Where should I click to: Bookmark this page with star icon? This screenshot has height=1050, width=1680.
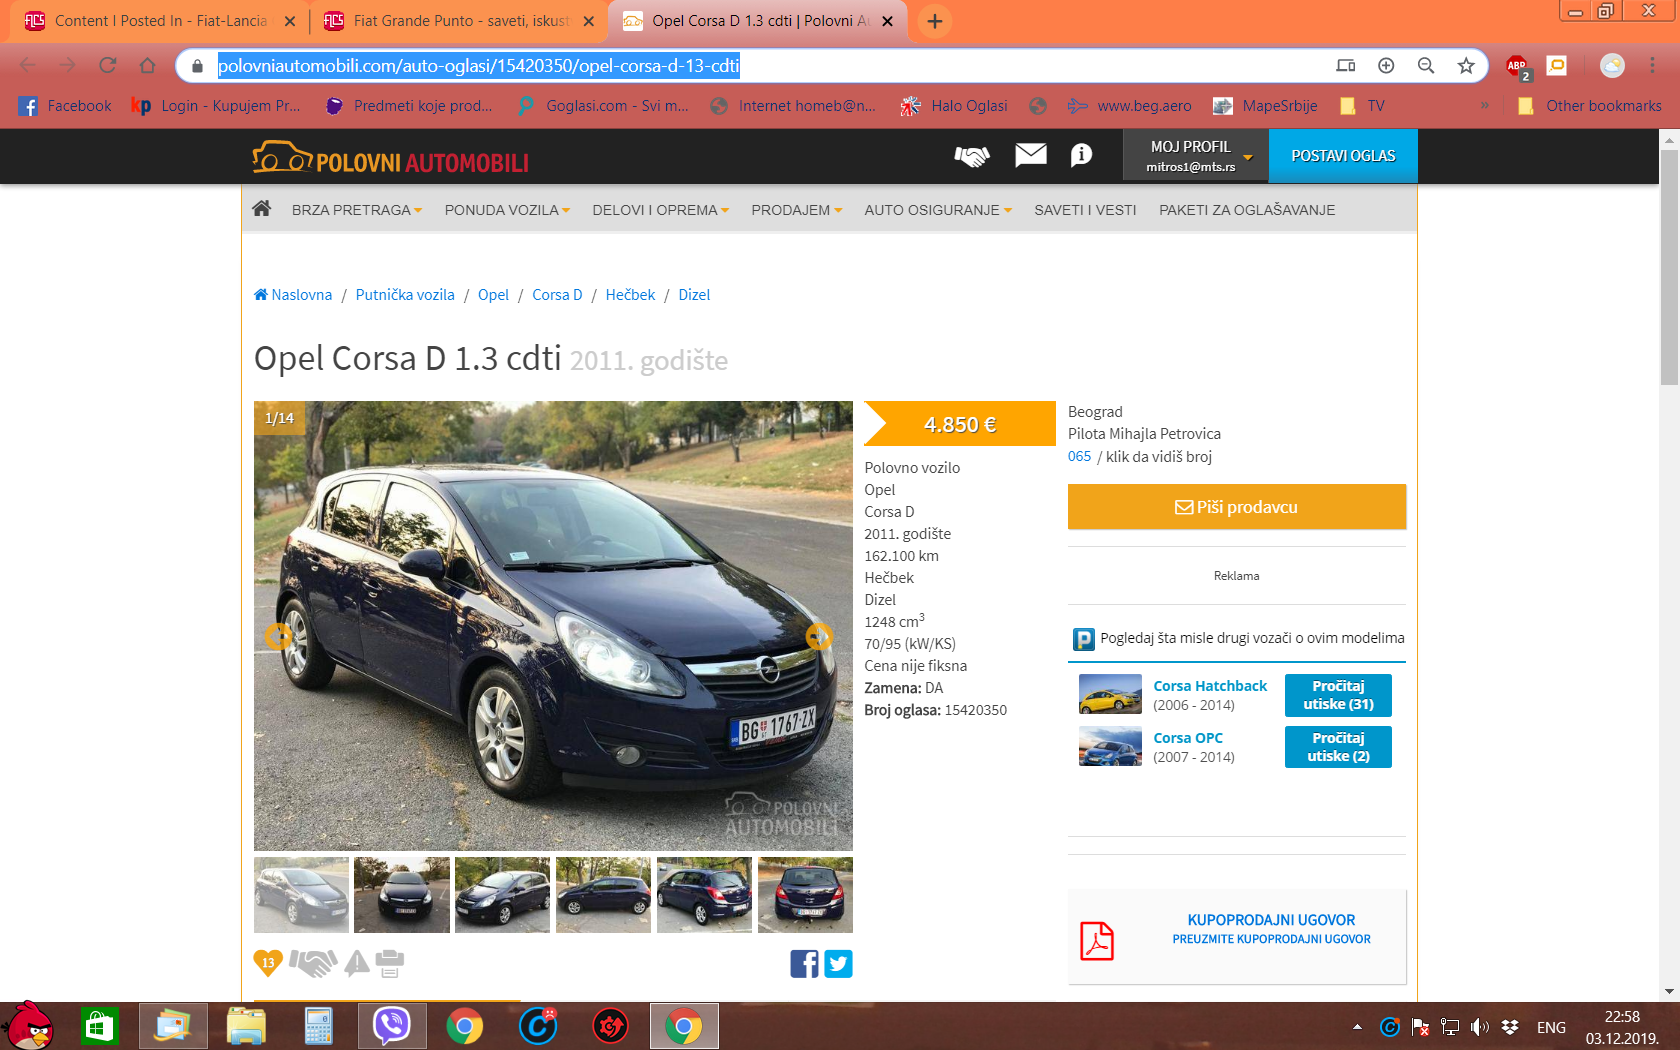[1466, 66]
